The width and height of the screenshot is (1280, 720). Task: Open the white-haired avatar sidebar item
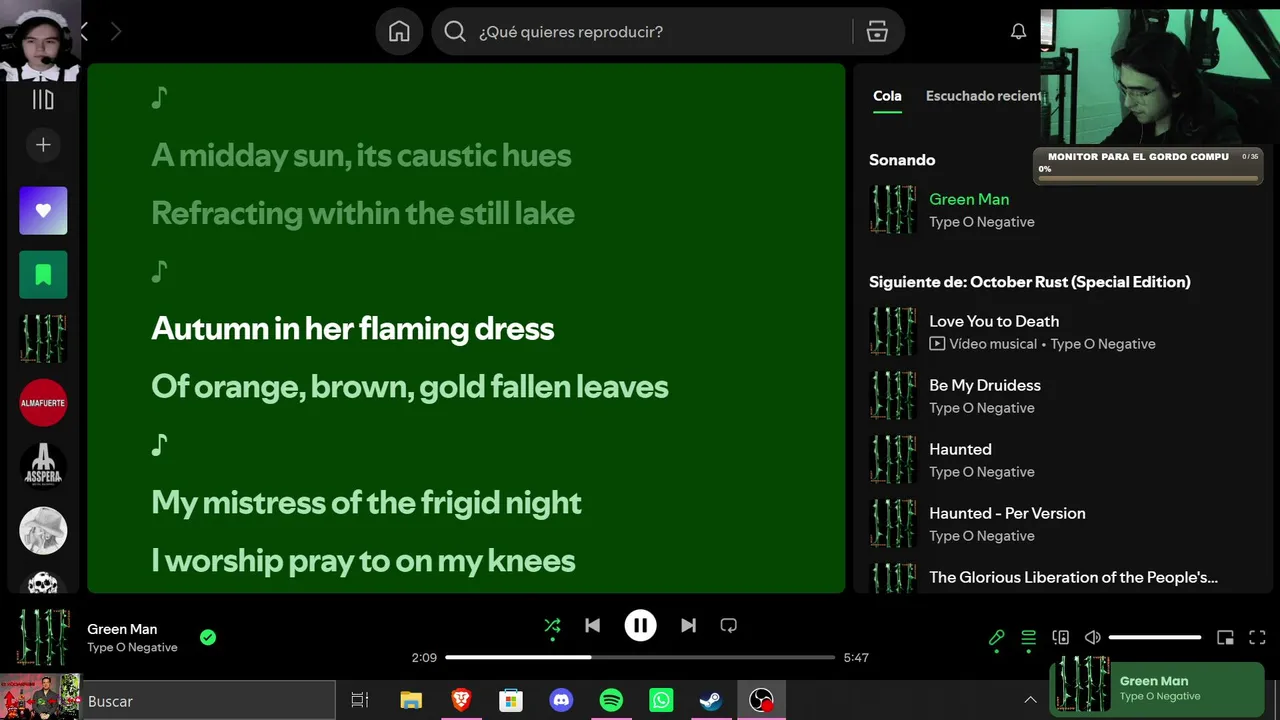coord(43,531)
